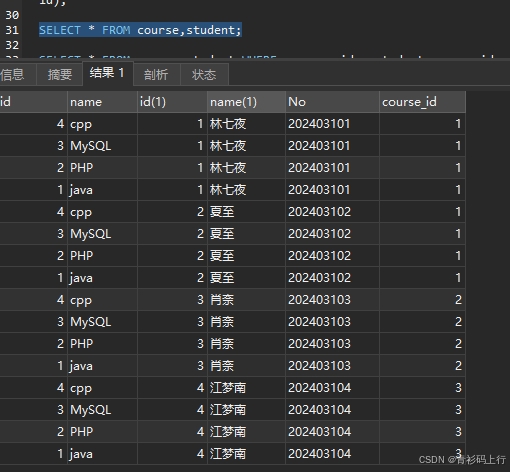Image resolution: width=510 pixels, height=472 pixels.
Task: Select the 肖奈 name in the MySQL row
Action: click(246, 322)
